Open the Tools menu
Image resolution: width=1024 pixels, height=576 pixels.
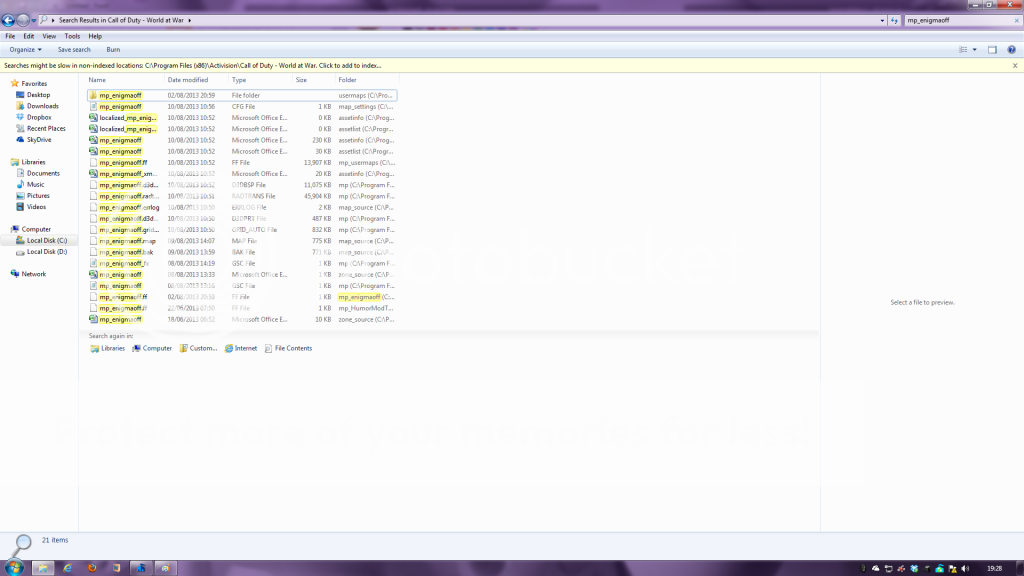click(x=72, y=36)
